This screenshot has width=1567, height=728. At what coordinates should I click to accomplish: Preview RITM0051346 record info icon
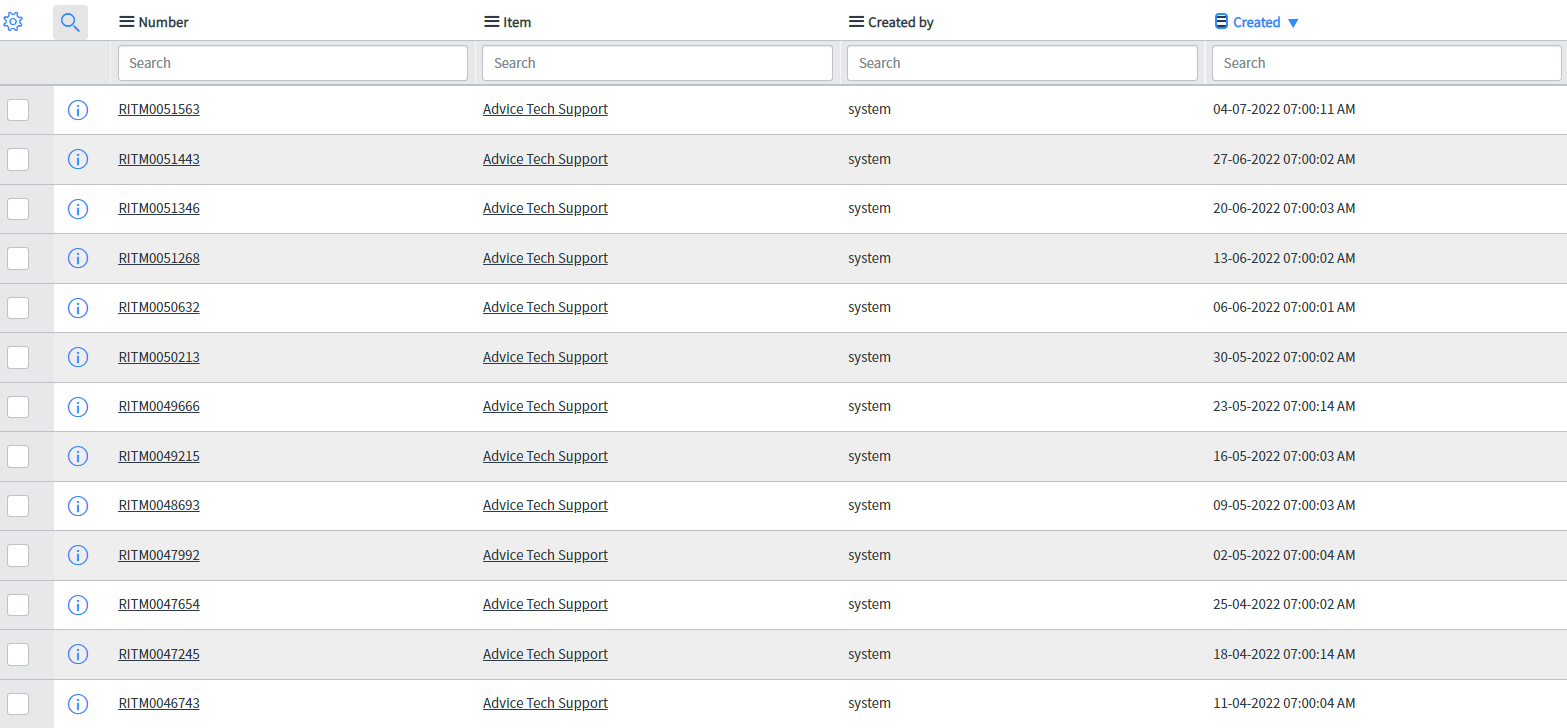[x=78, y=209]
